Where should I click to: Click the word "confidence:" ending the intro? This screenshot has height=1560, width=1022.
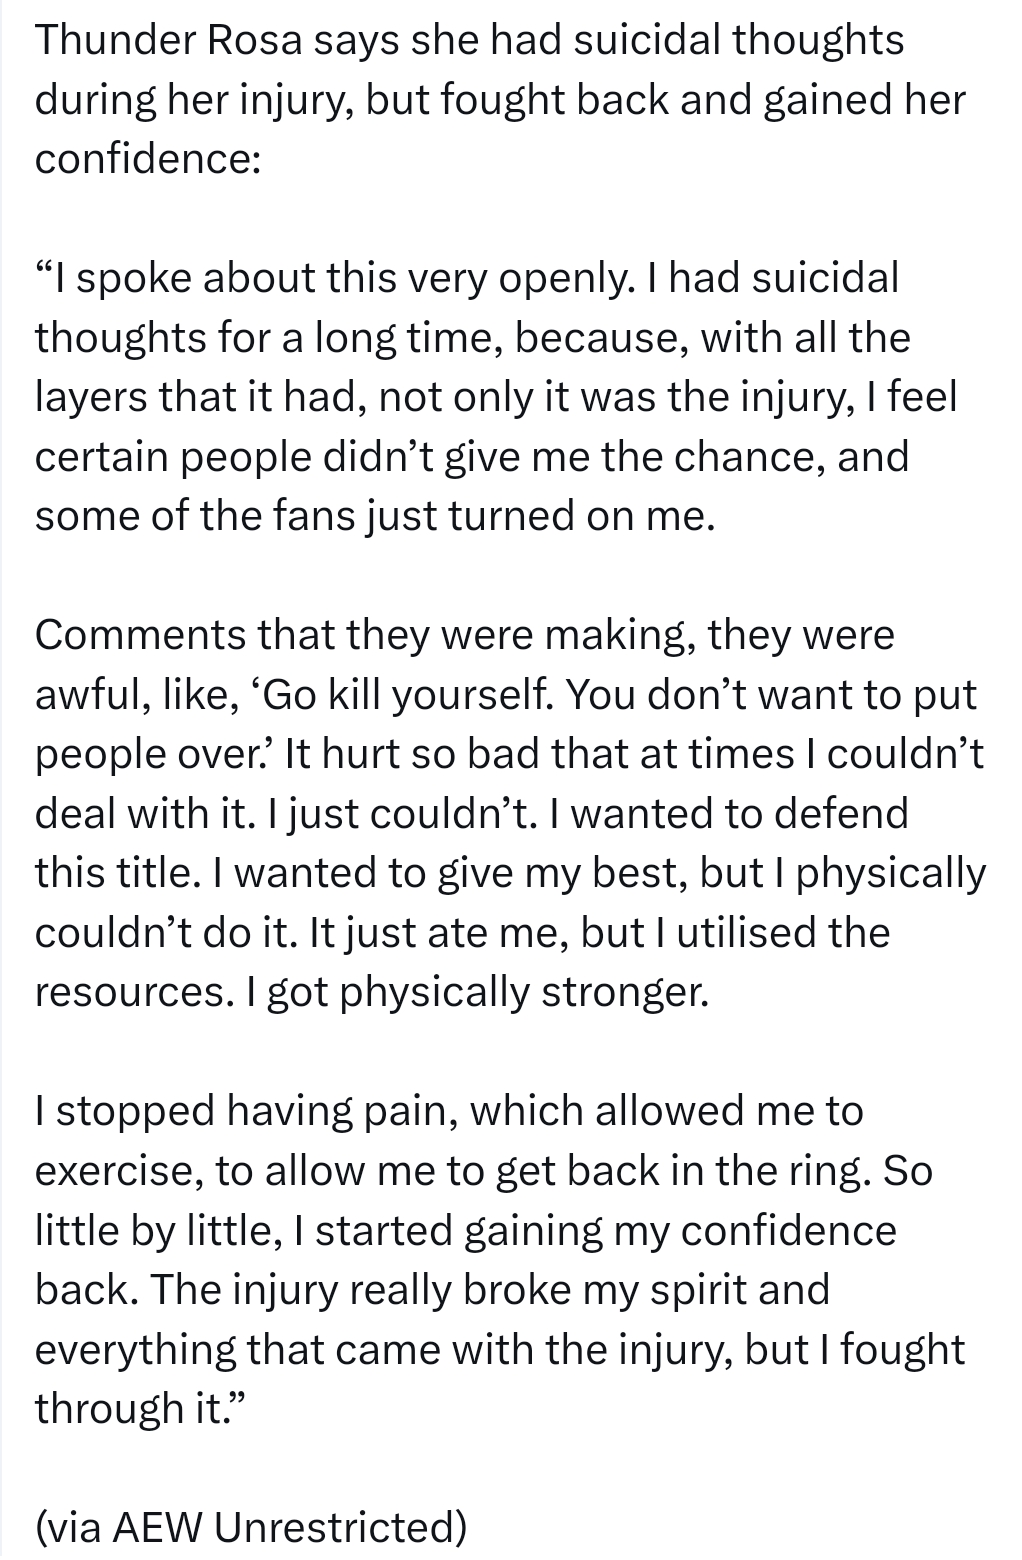(x=148, y=160)
